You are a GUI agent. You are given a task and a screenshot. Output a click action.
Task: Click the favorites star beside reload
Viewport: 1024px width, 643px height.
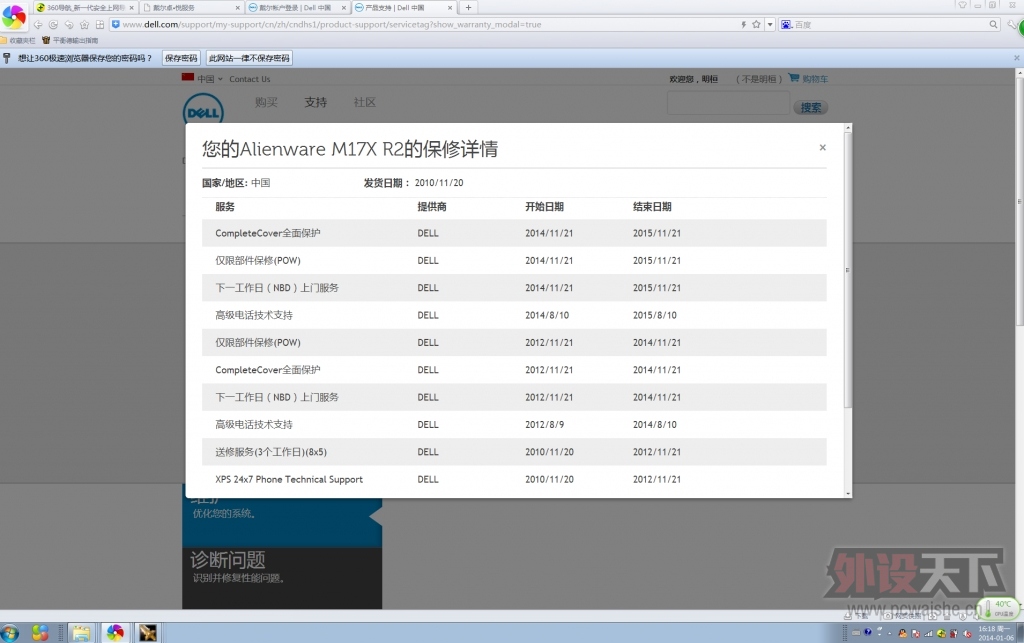[84, 25]
